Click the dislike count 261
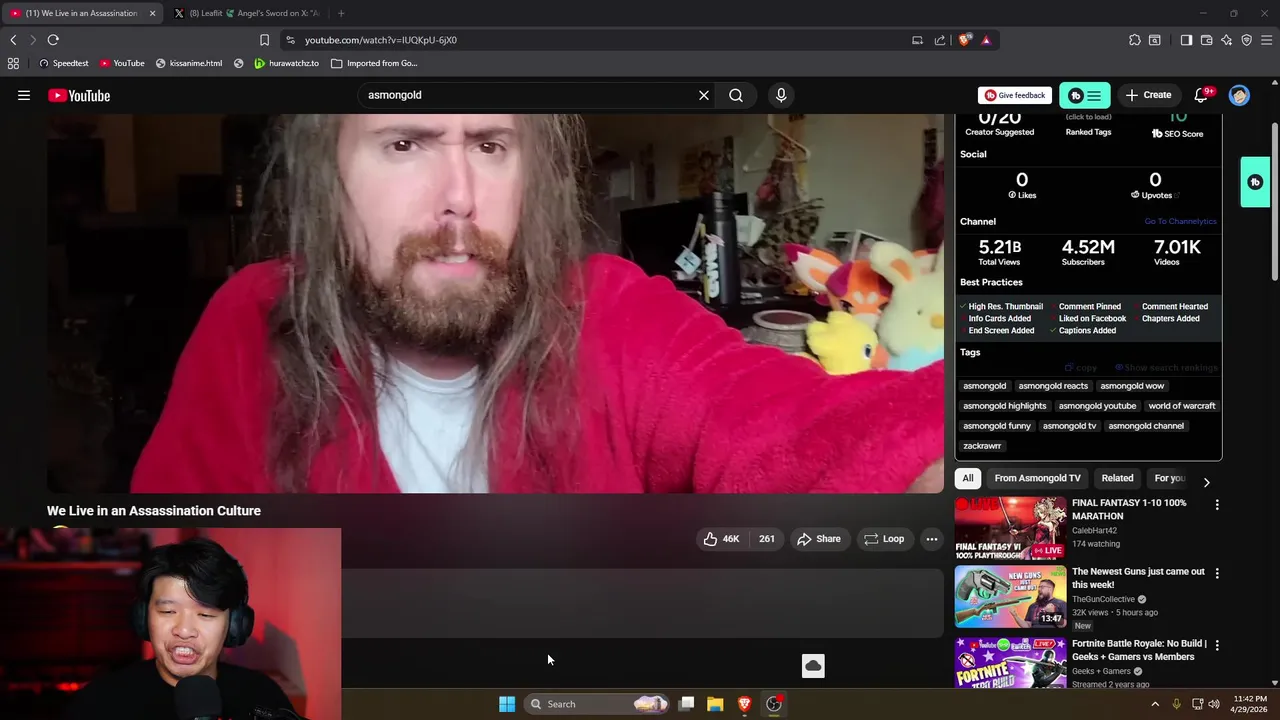This screenshot has width=1280, height=720. point(766,539)
